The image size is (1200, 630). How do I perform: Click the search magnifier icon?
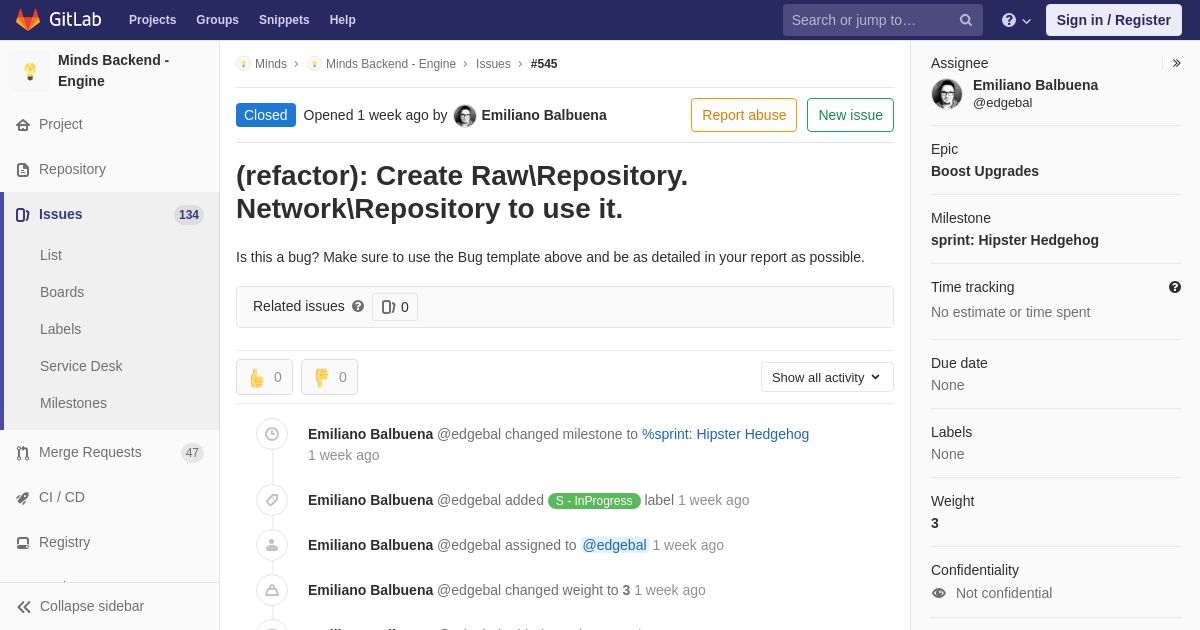[x=965, y=20]
